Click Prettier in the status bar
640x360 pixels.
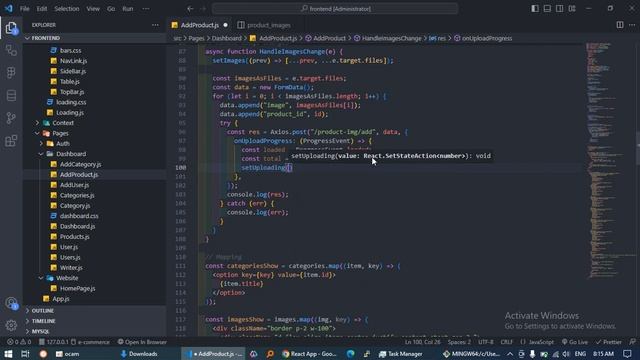(x=608, y=342)
